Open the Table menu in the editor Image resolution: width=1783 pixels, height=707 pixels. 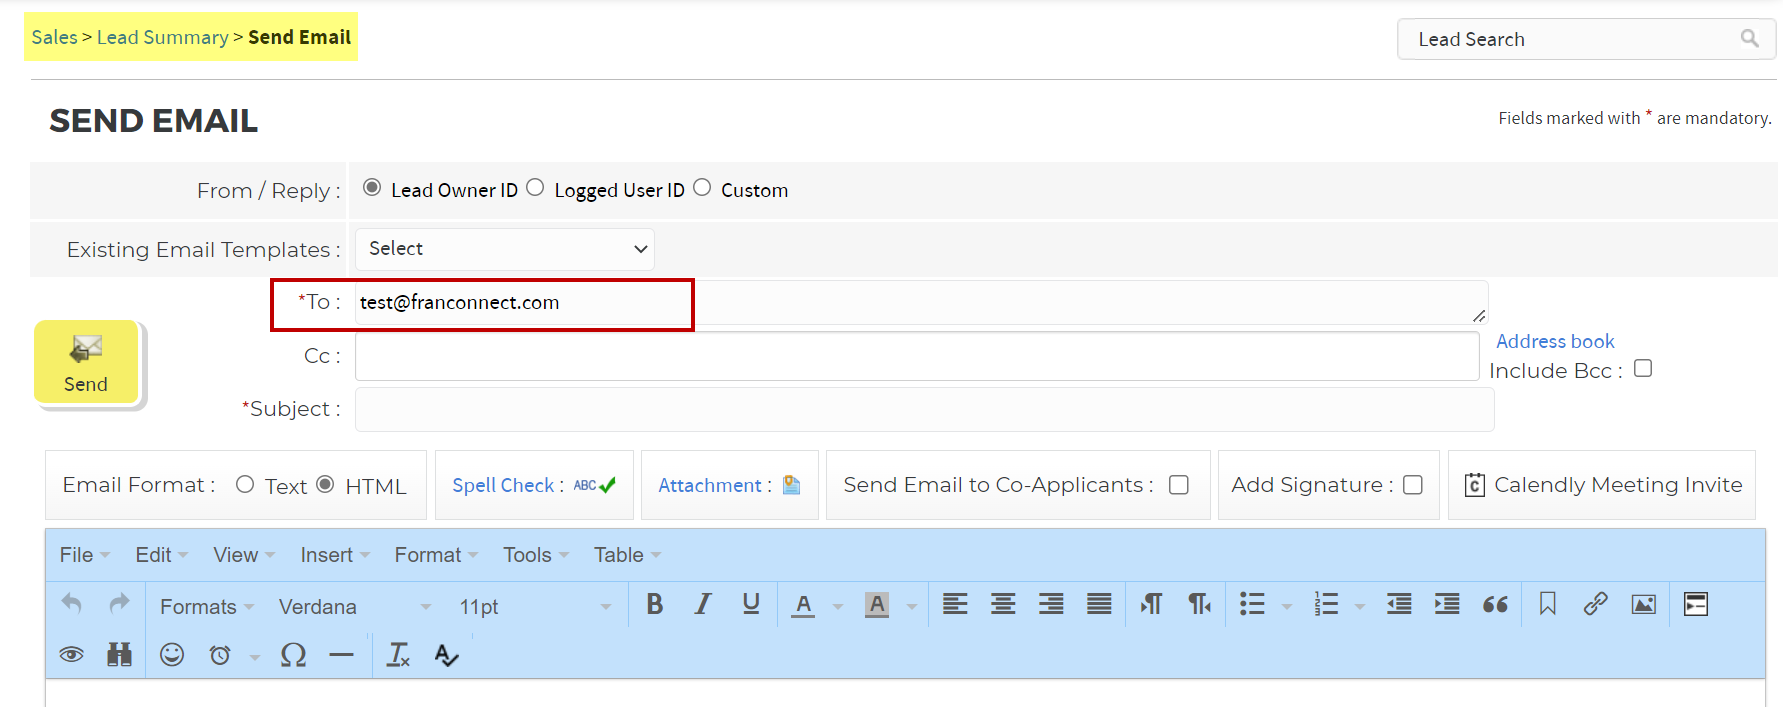627,555
